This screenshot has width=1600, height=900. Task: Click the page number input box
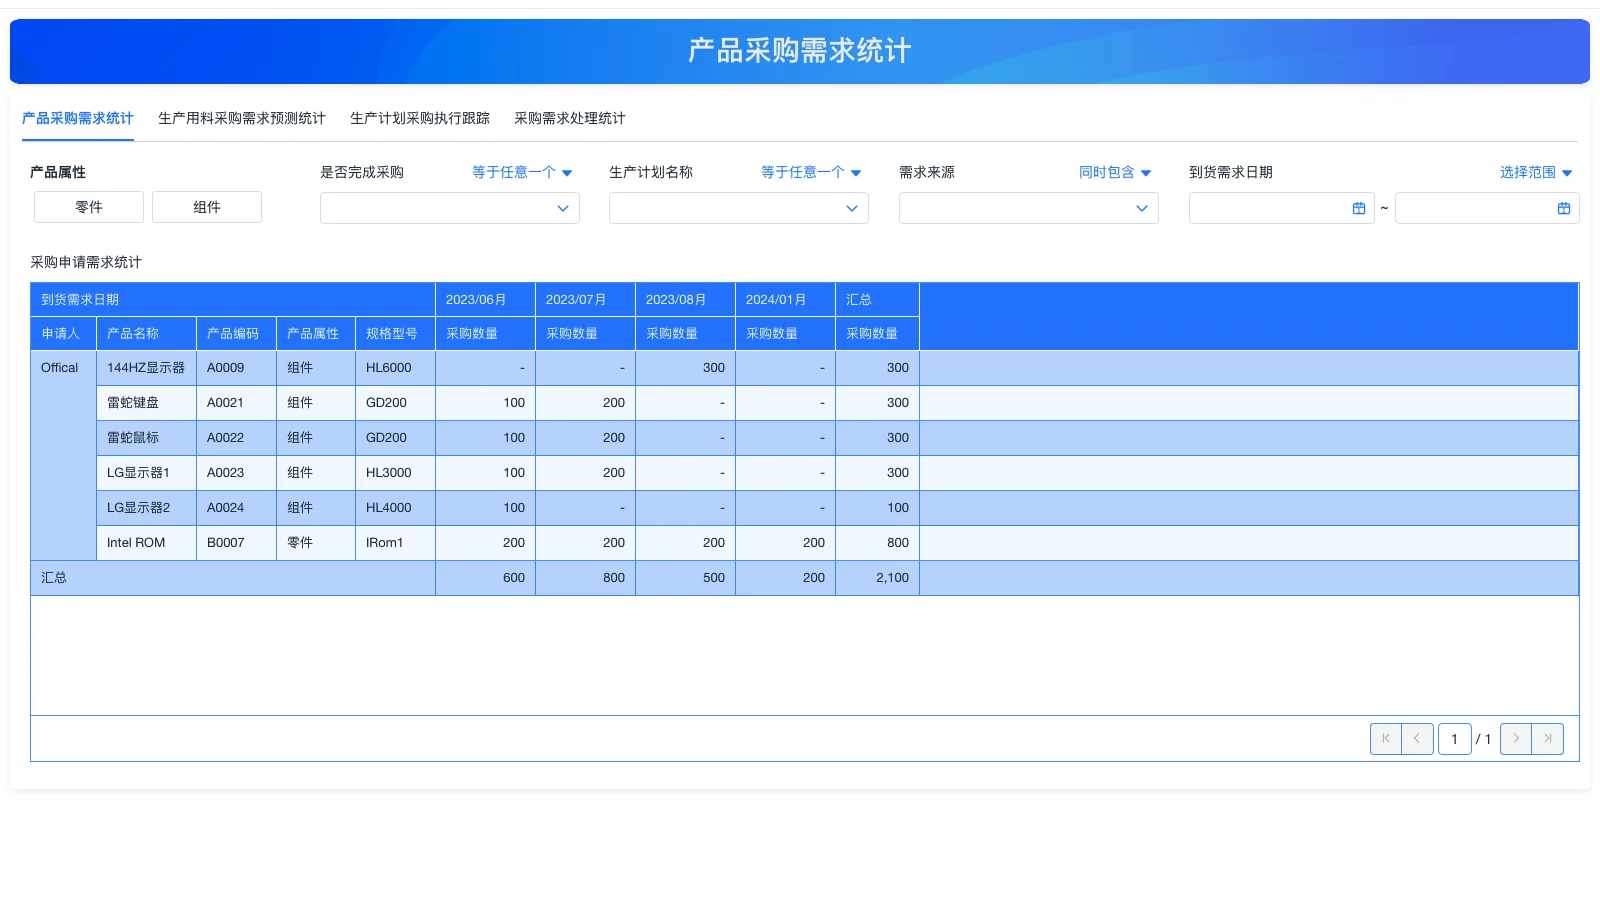click(x=1454, y=738)
